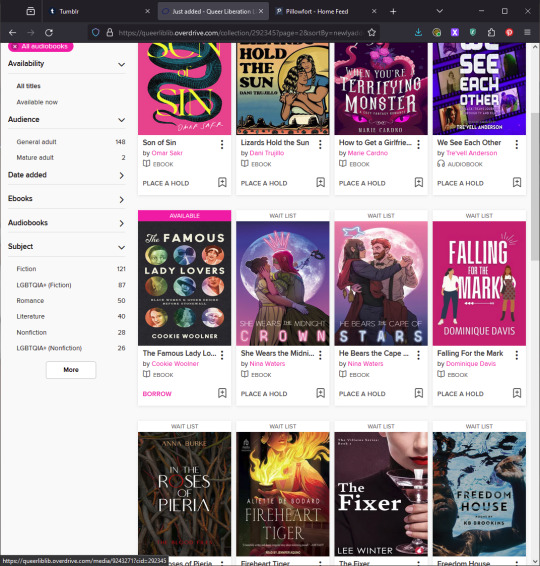The height and width of the screenshot is (566, 540).
Task: Collapse the Audience filter section
Action: tap(67, 119)
